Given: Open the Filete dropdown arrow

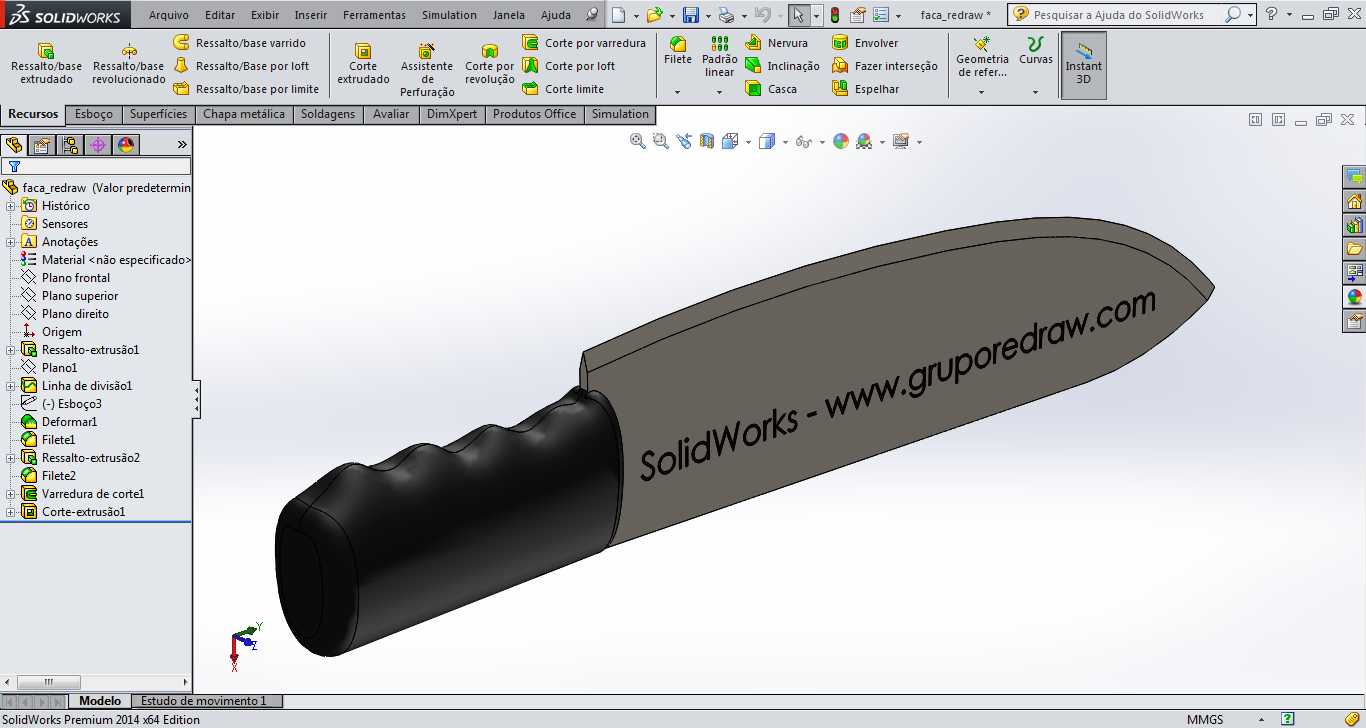Looking at the screenshot, I should click(x=678, y=92).
